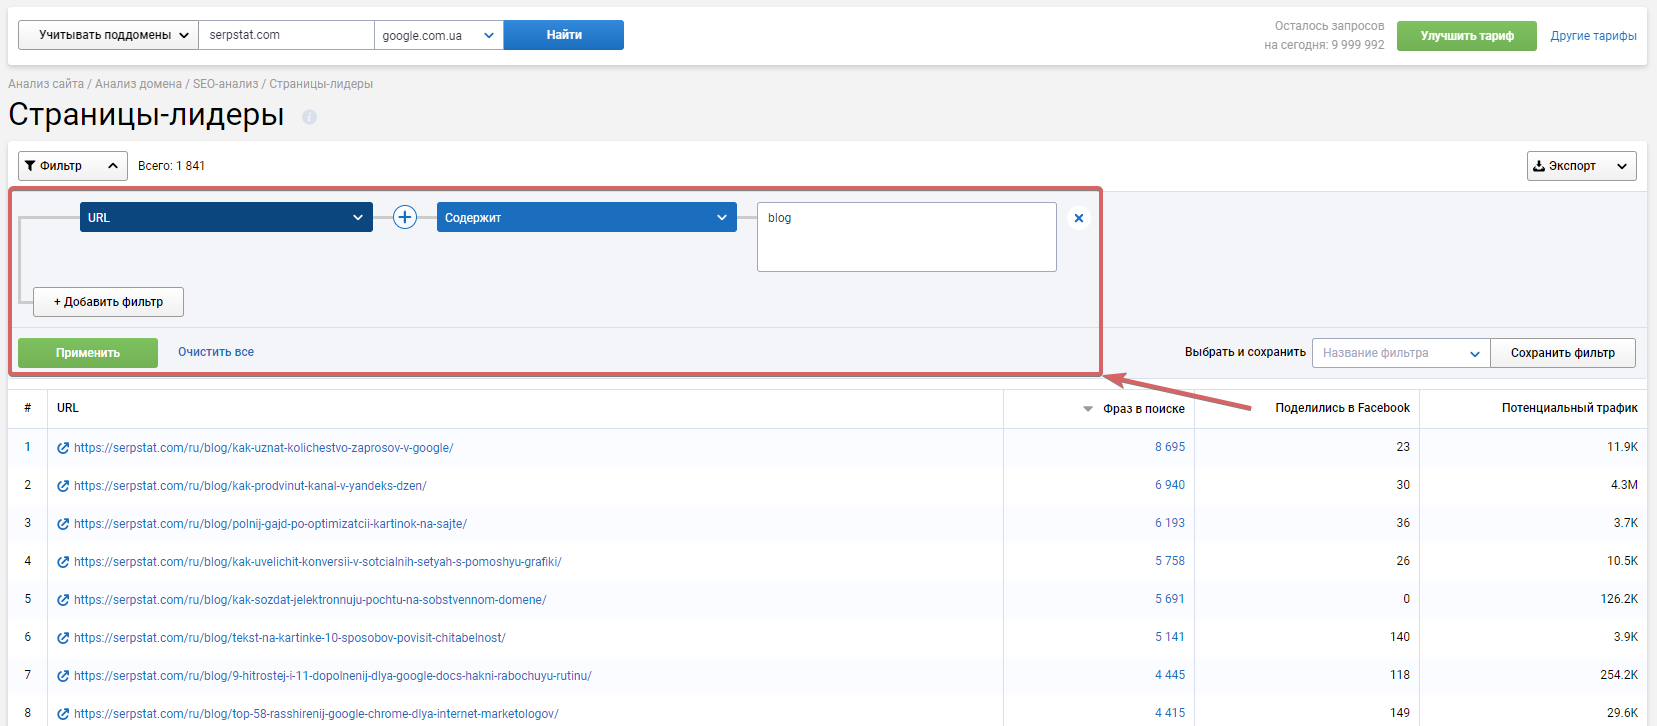Click the Facebook shares value 149

coord(1400,713)
